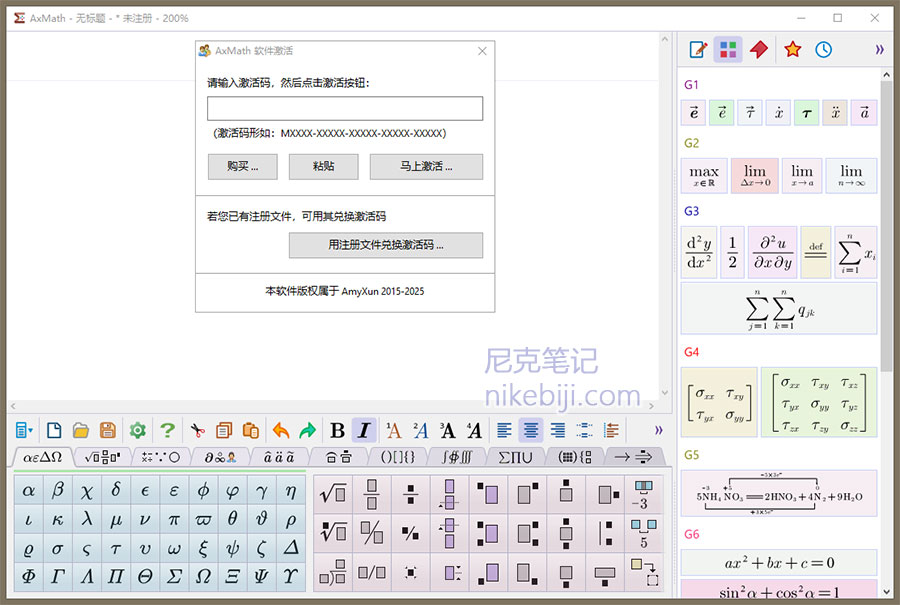900x605 pixels.
Task: Switch to brackets ()[]{} tab
Action: coord(398,457)
